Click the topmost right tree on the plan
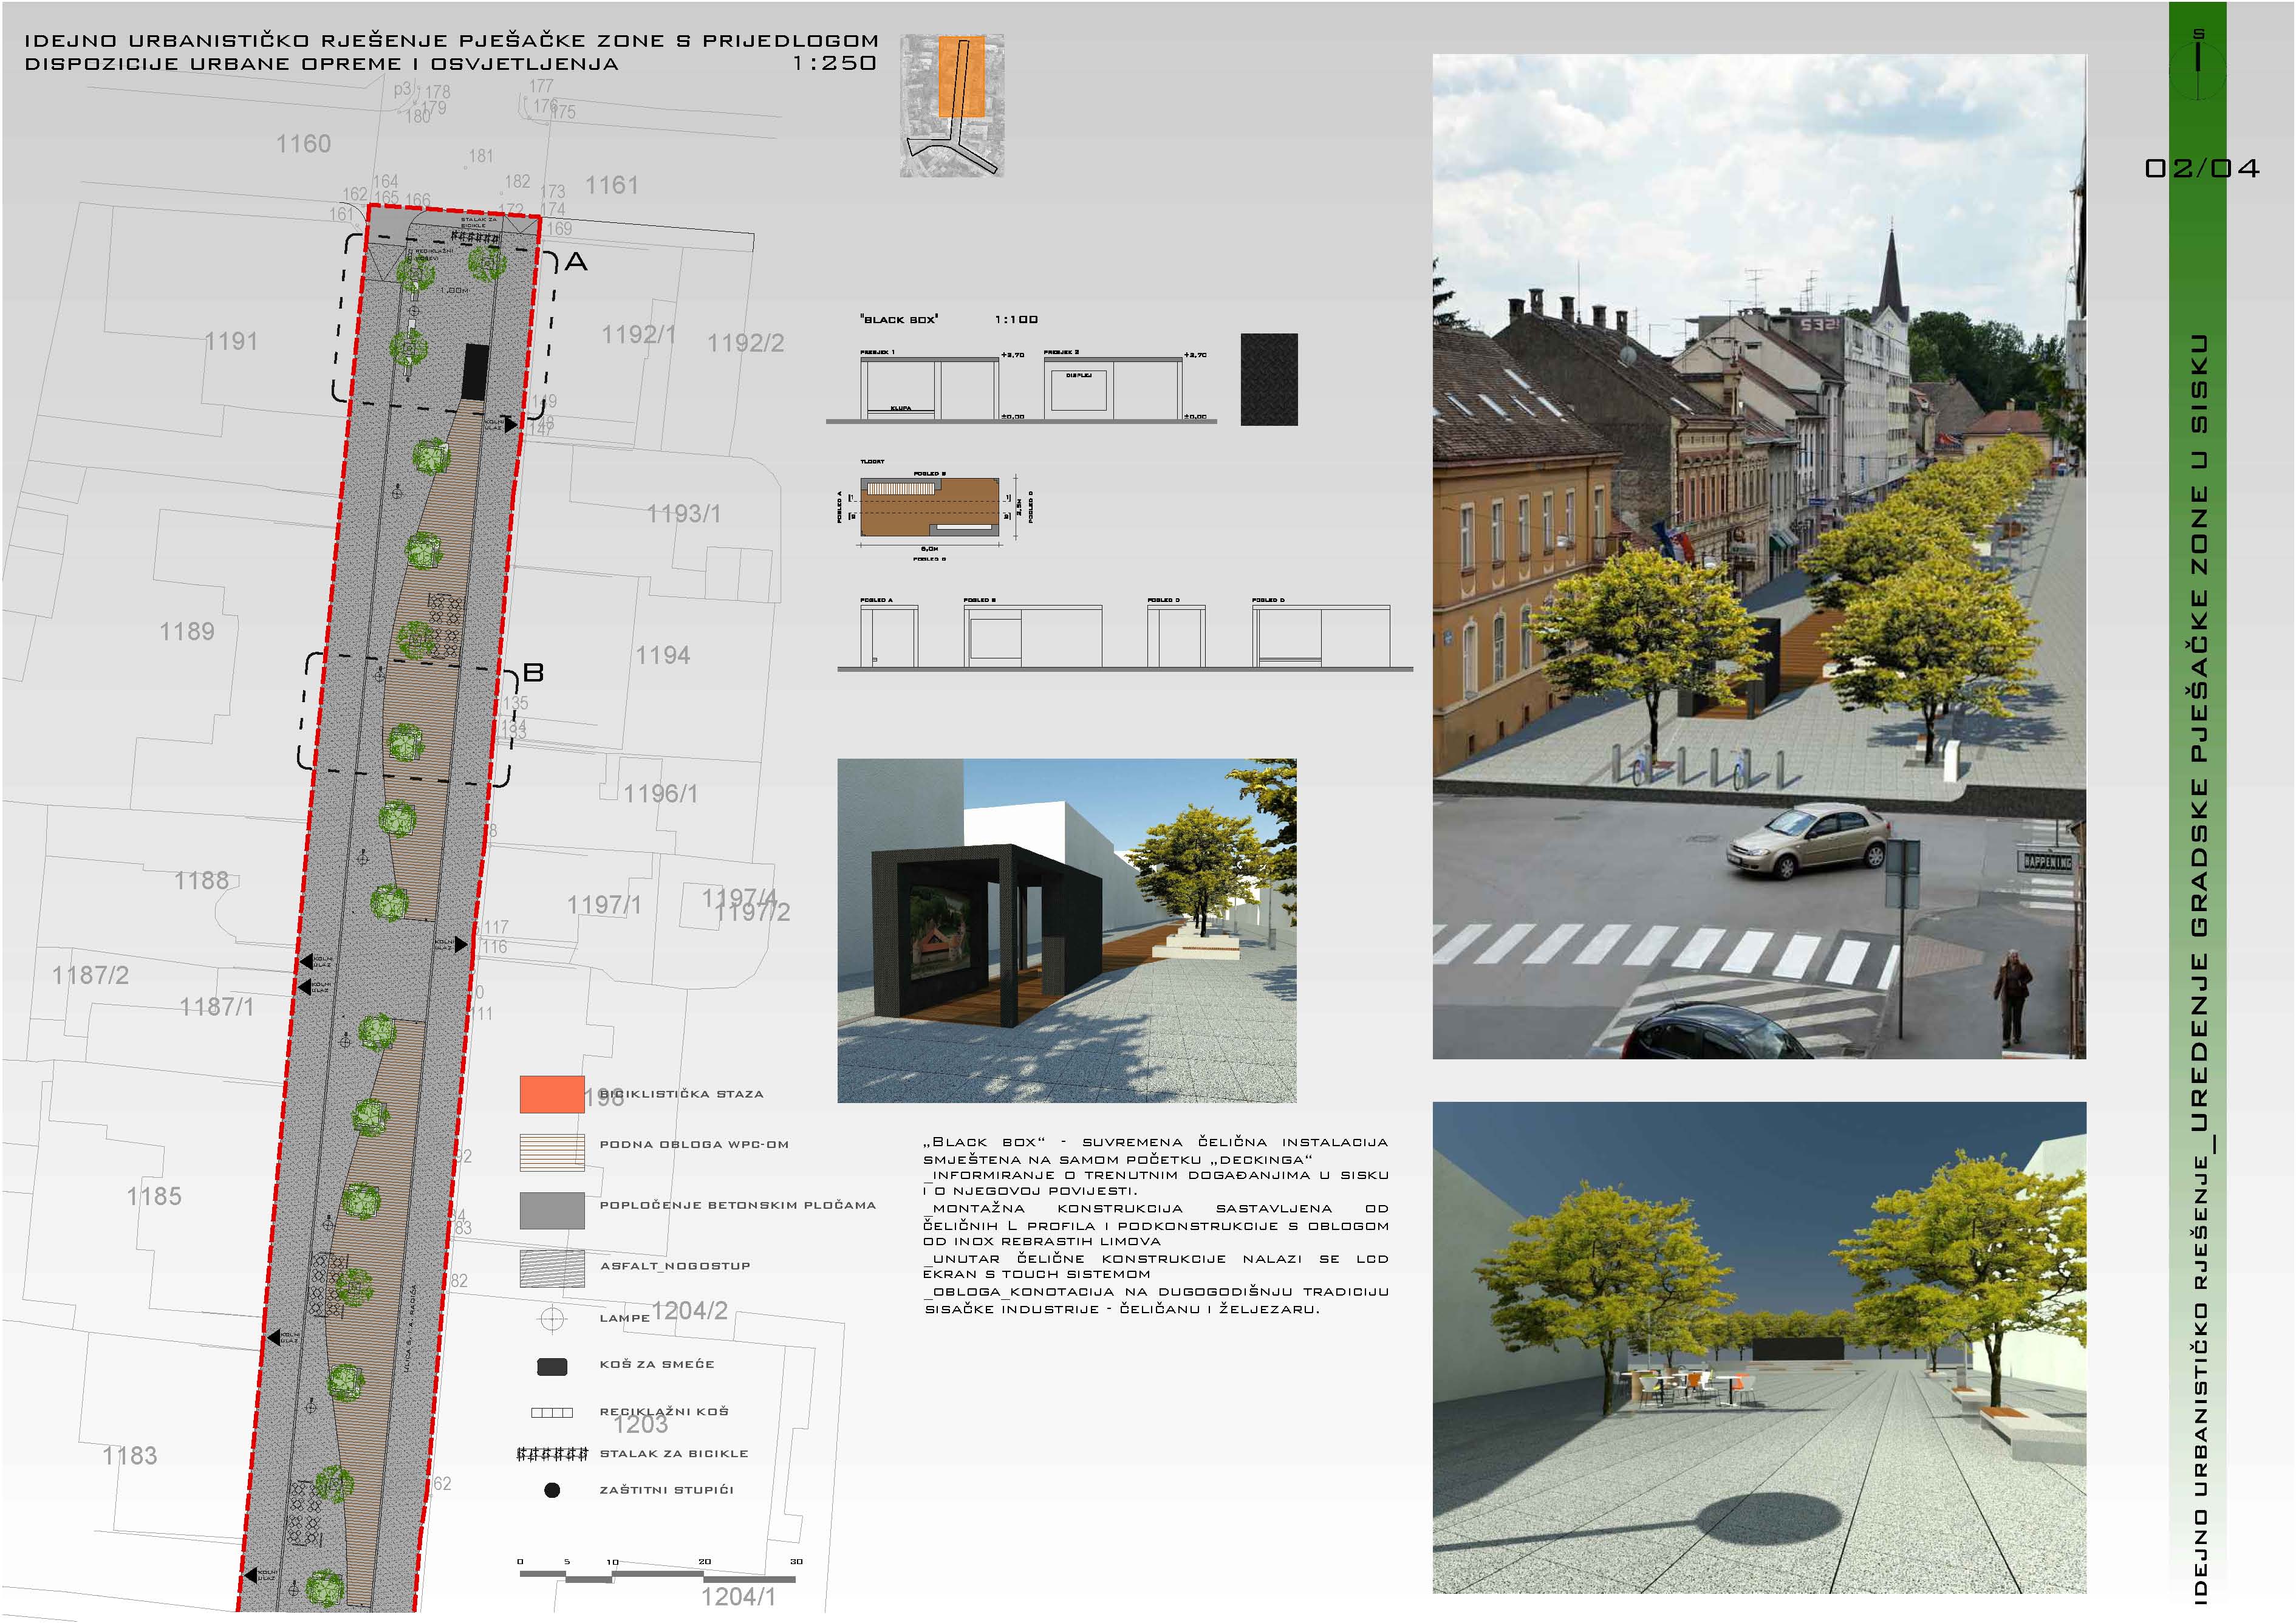The width and height of the screenshot is (2296, 1623). click(487, 263)
